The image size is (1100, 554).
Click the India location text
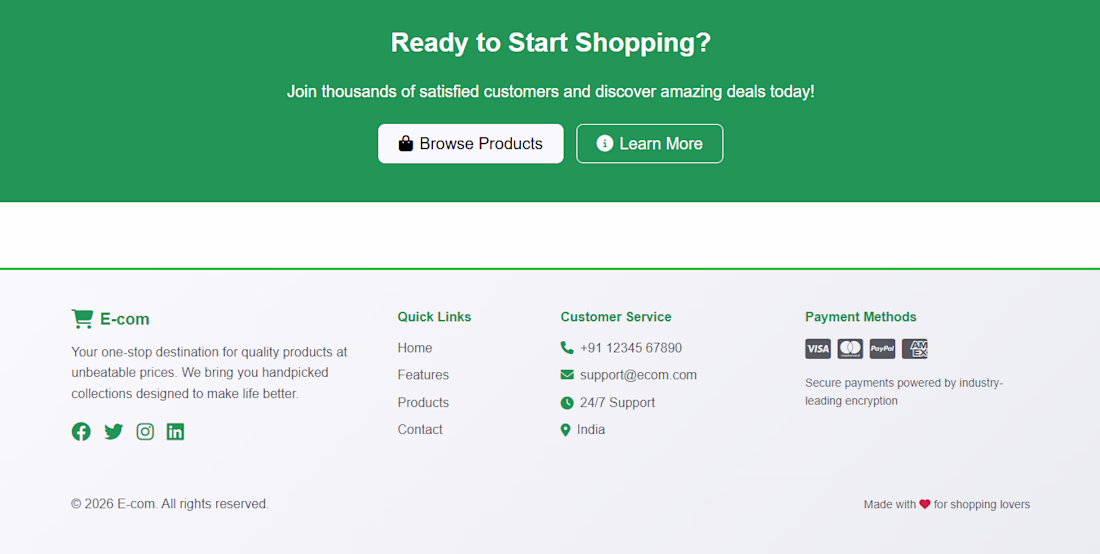tap(591, 429)
